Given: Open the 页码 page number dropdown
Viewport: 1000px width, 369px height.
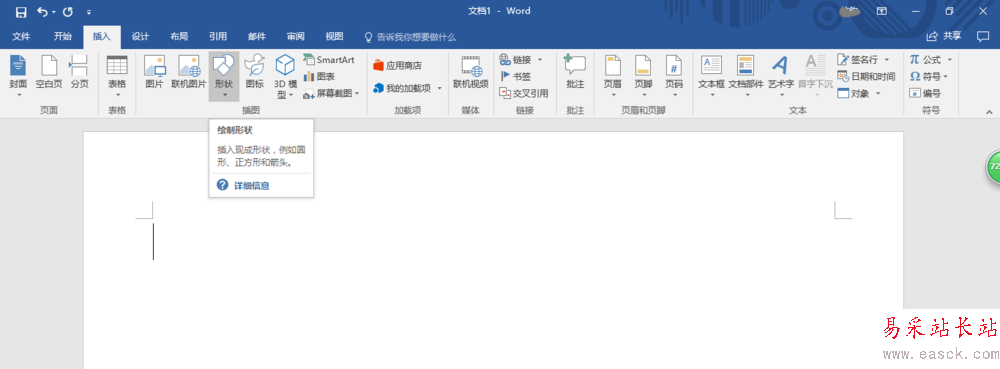Looking at the screenshot, I should tap(673, 76).
